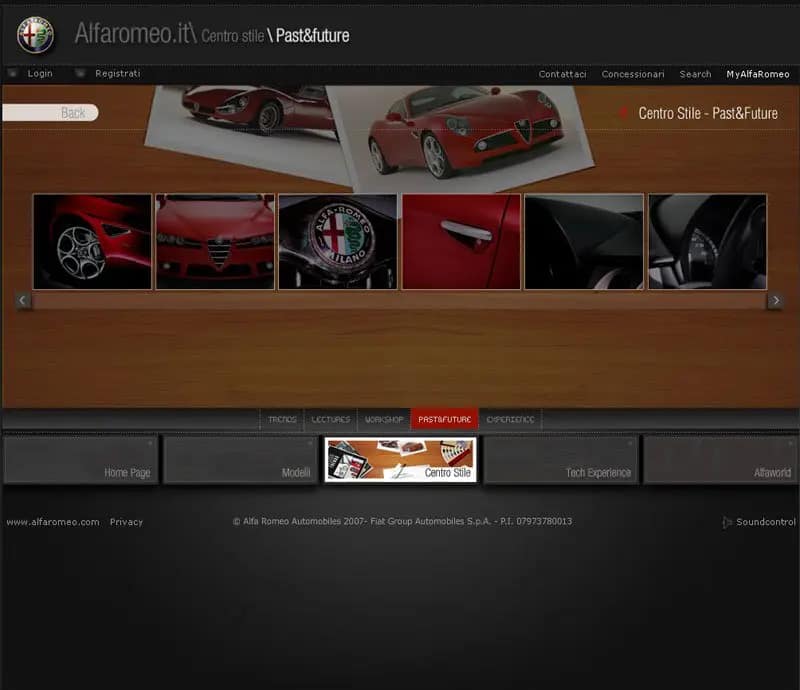800x690 pixels.
Task: Select the Past&Future tab
Action: tap(444, 420)
